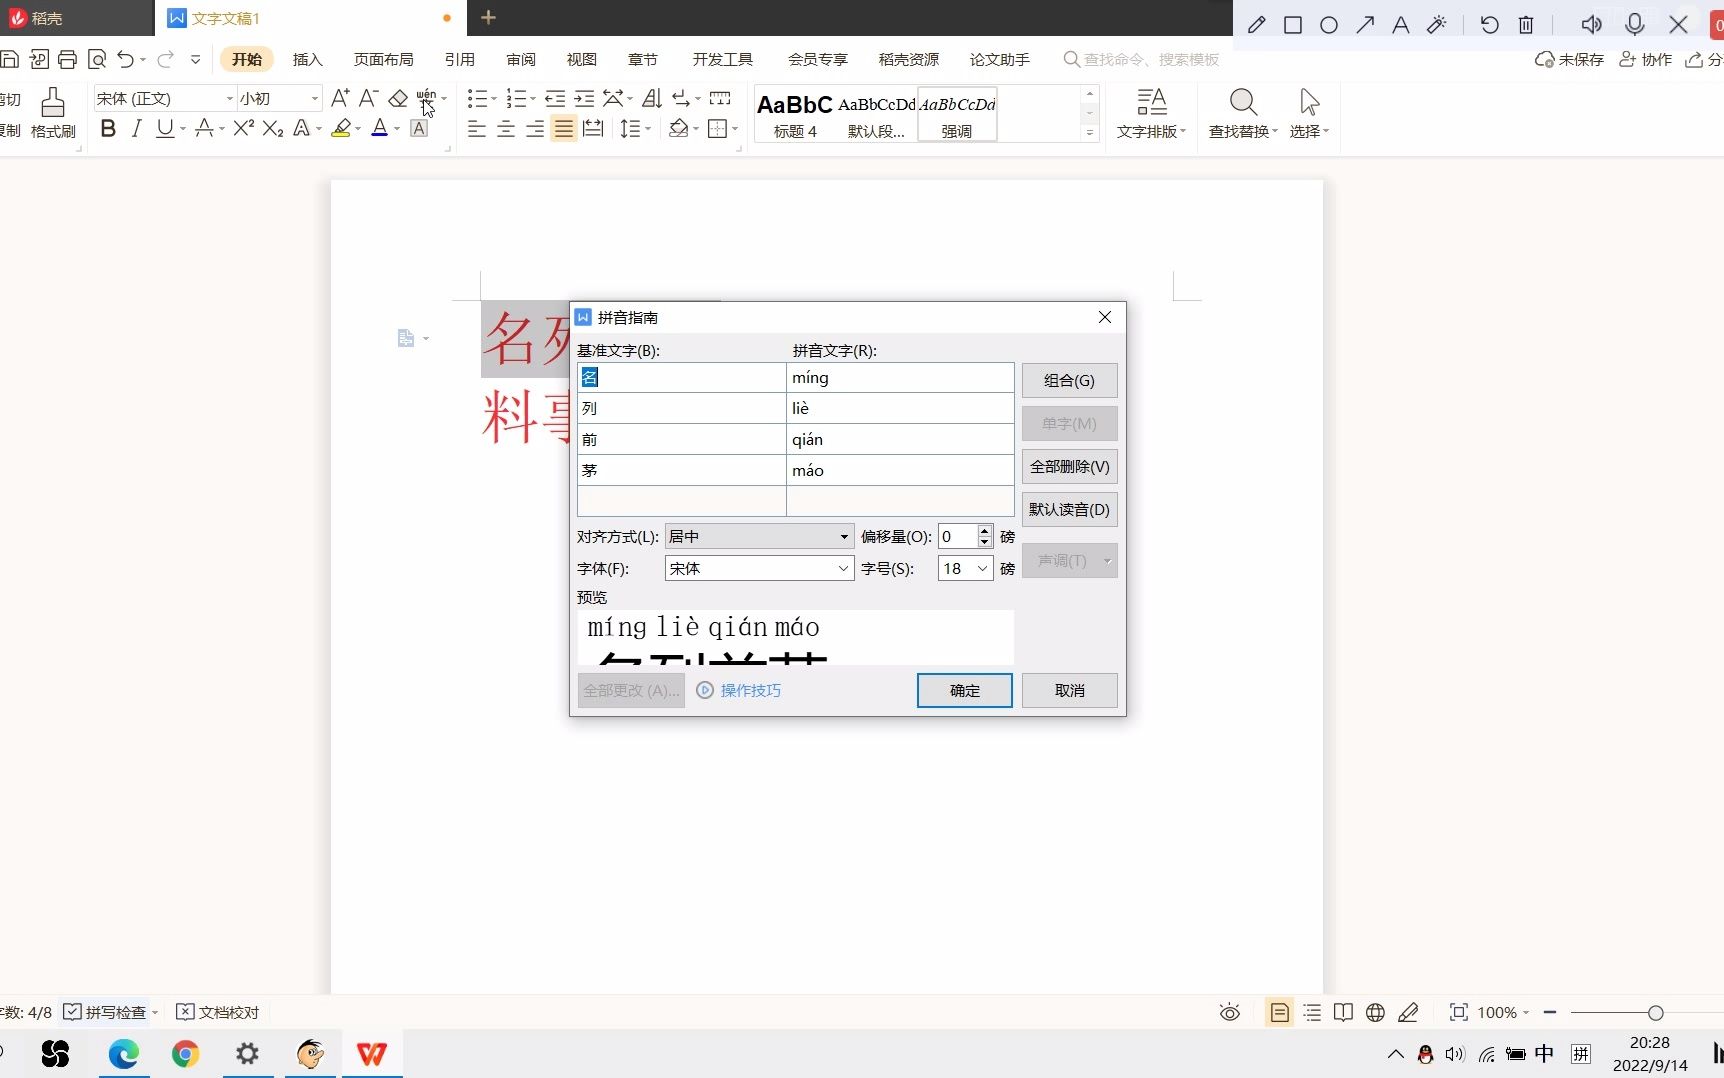Switch to the 审阅 ribbon tab

(520, 59)
